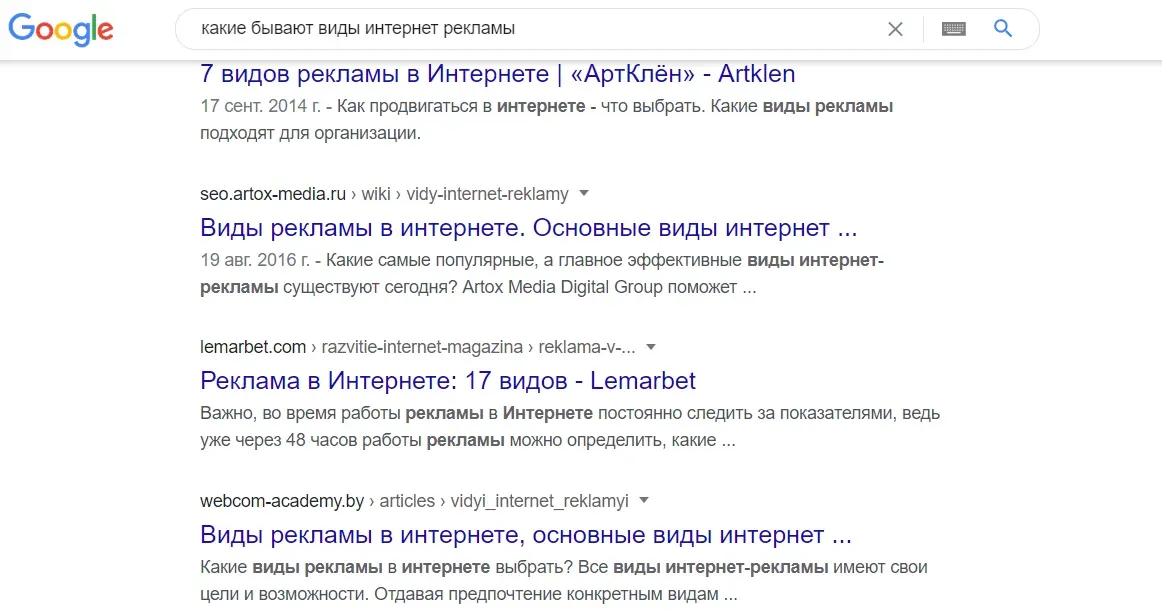This screenshot has height=615, width=1162.
Task: Click snippet line 'уже через 48 часов работы'
Action: [311, 440]
